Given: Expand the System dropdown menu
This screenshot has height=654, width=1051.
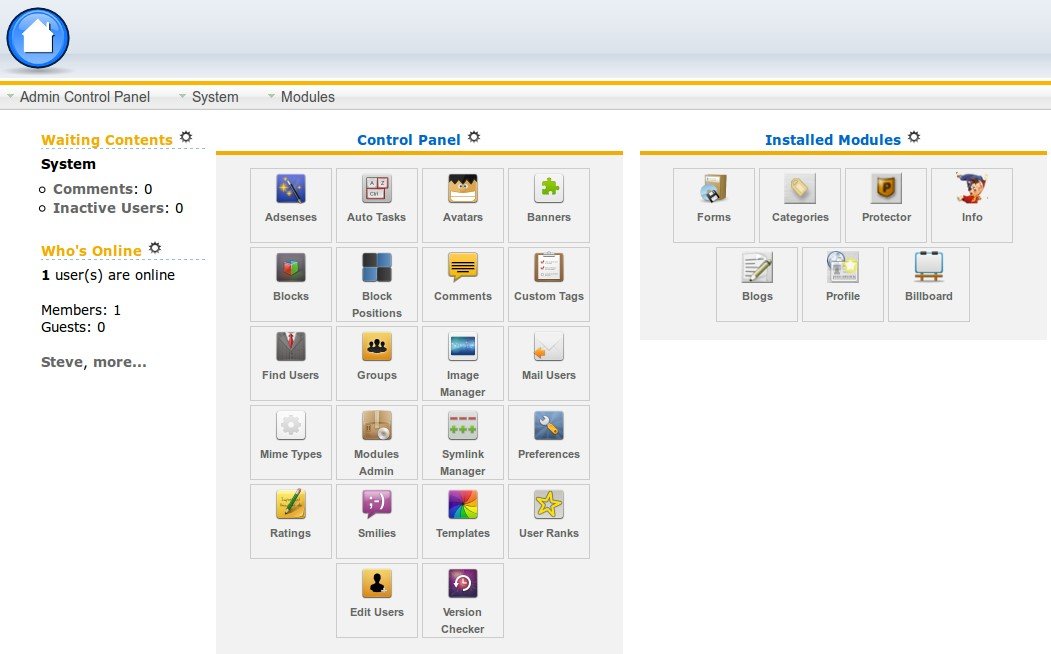Looking at the screenshot, I should click(208, 97).
